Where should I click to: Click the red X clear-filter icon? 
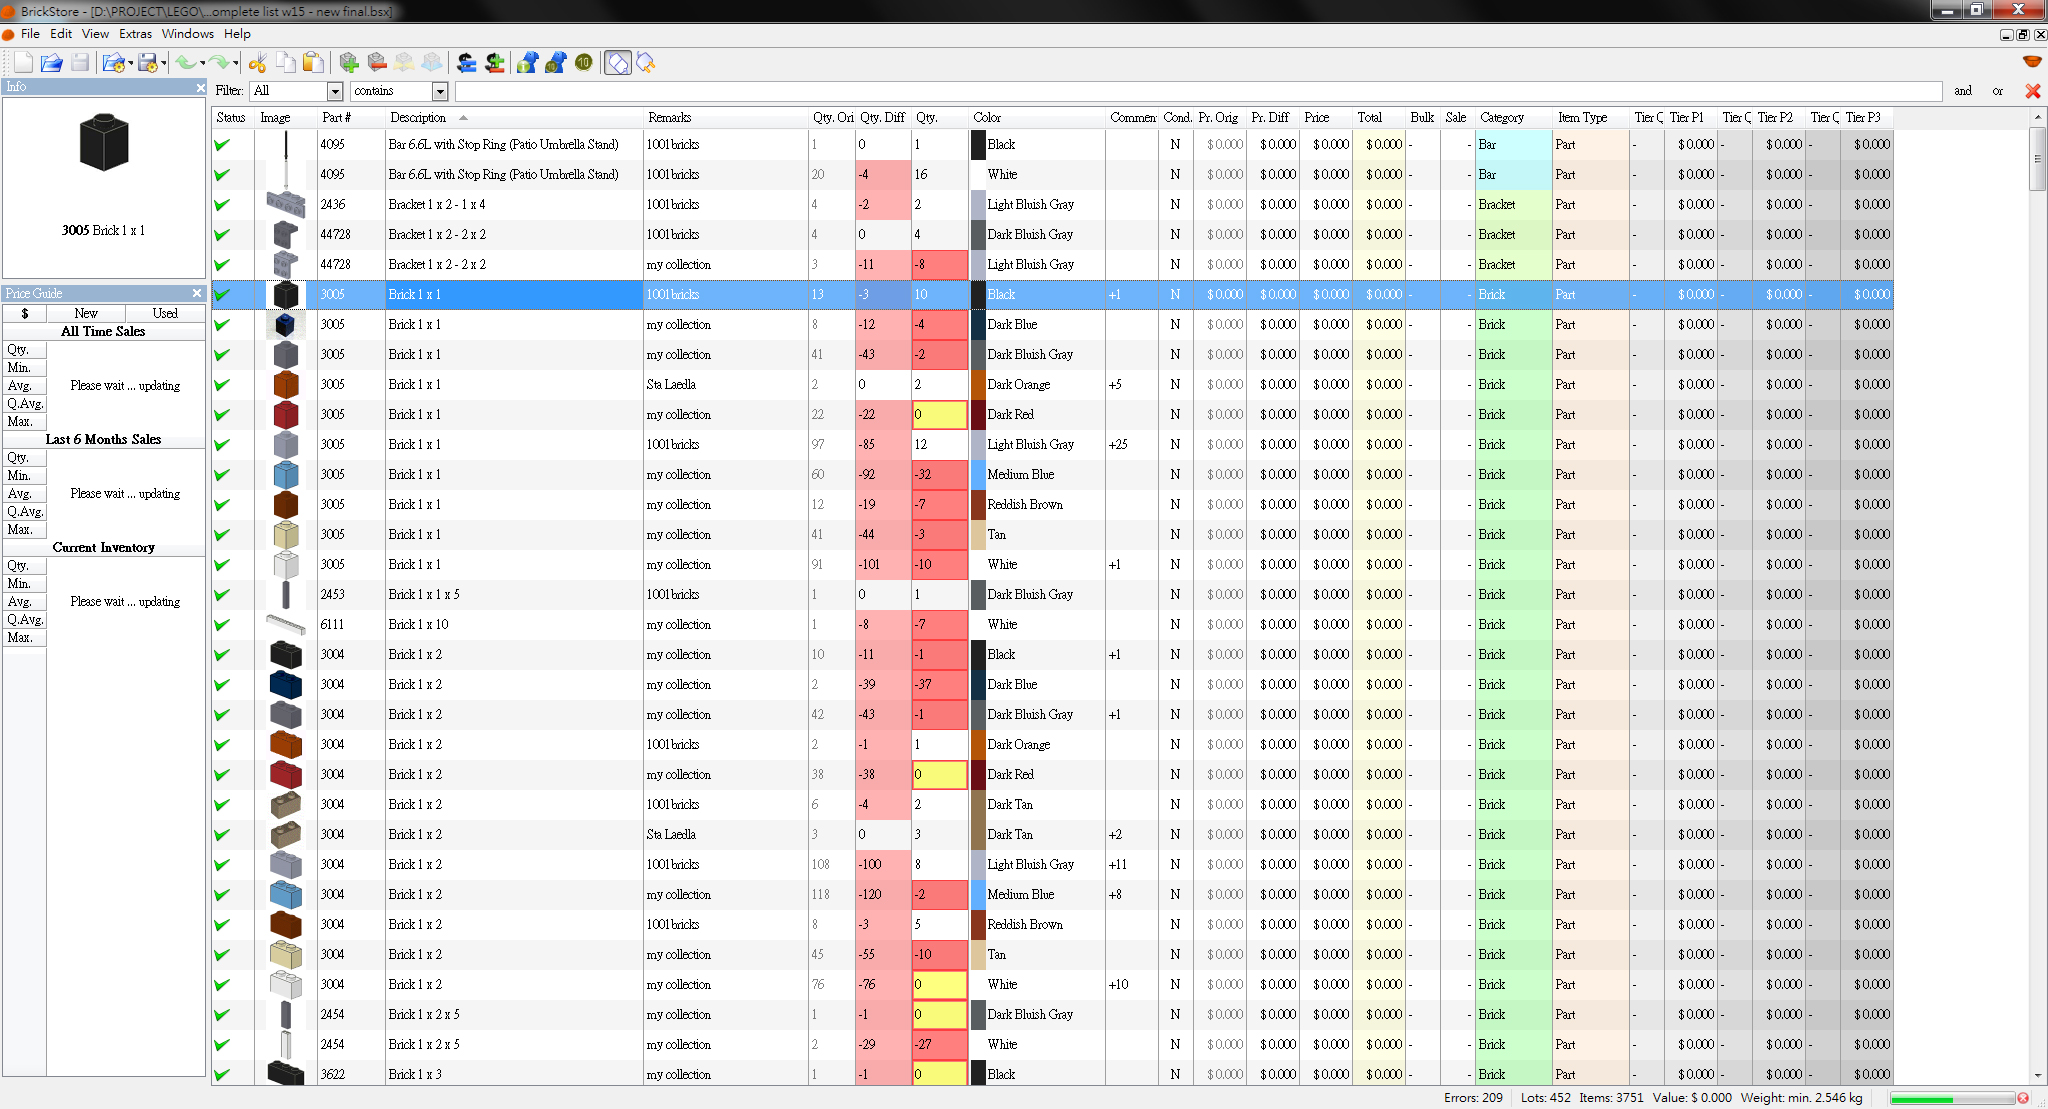coord(2032,91)
